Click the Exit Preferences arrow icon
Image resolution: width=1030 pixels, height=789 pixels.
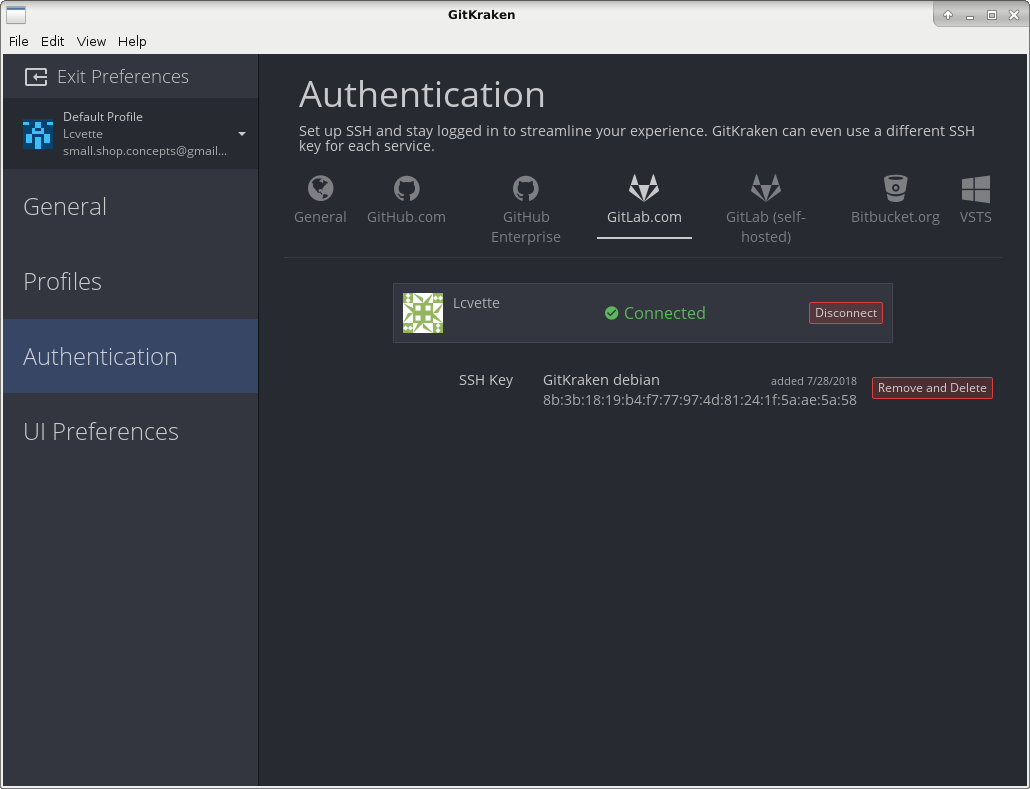[36, 77]
